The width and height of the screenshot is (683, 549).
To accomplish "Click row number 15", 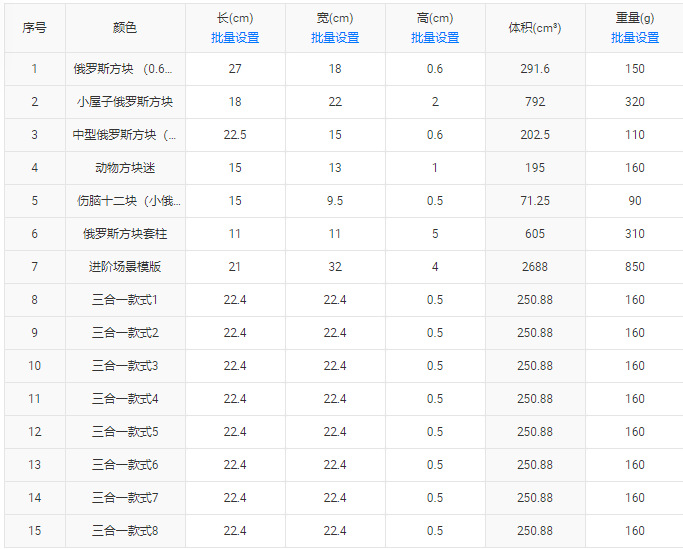I will point(35,531).
